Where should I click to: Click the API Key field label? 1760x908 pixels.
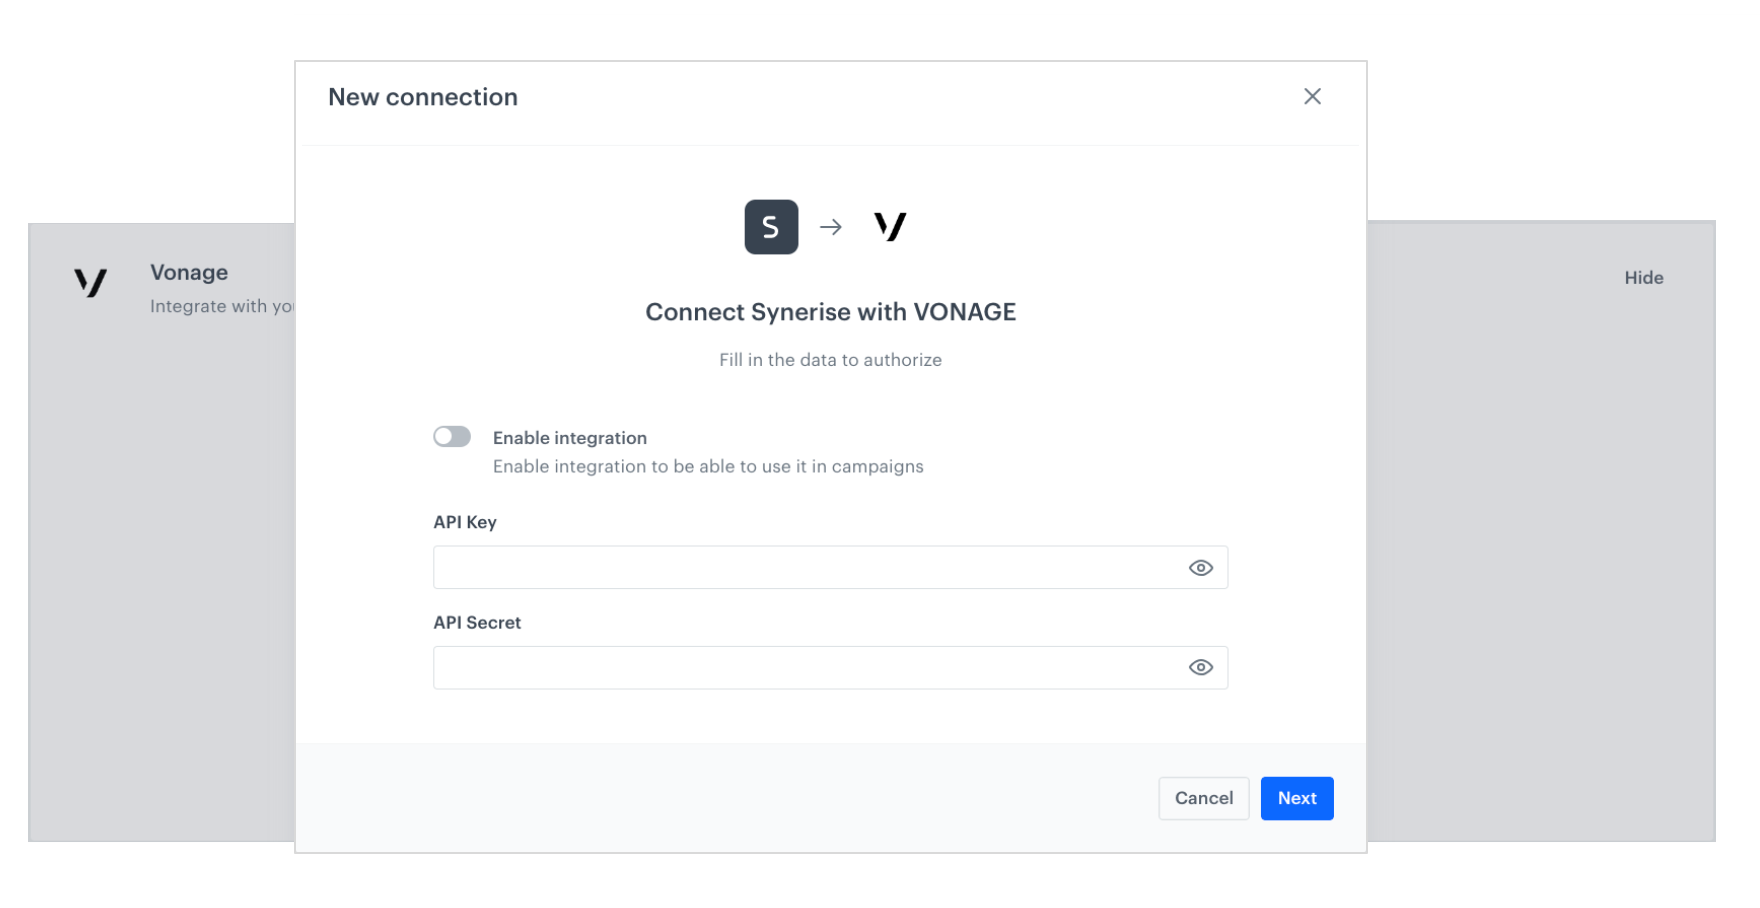point(464,521)
